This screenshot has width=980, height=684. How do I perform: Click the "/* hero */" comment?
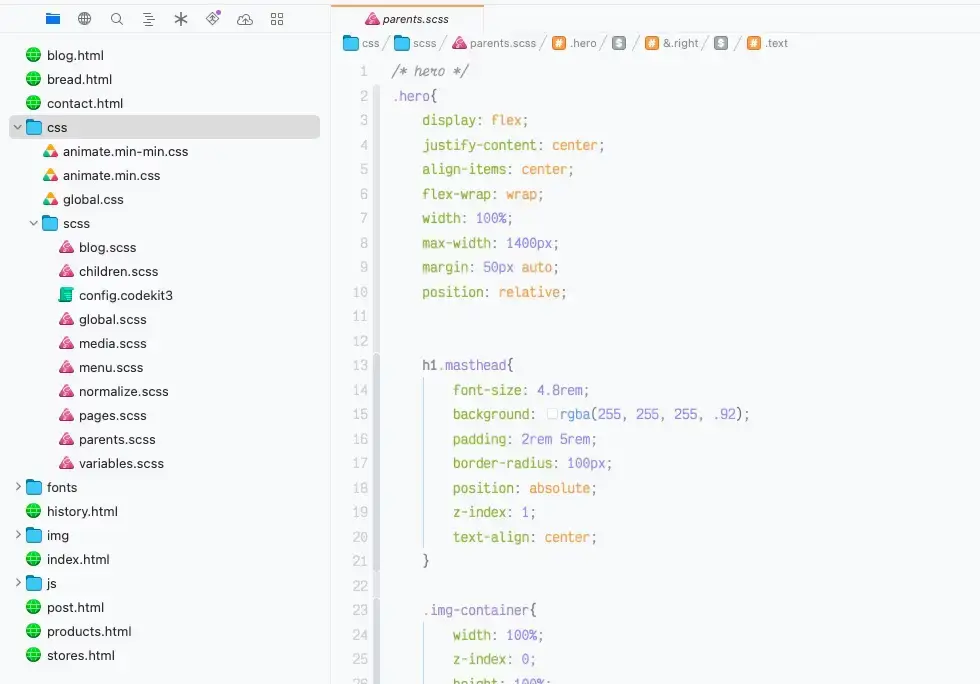click(430, 71)
